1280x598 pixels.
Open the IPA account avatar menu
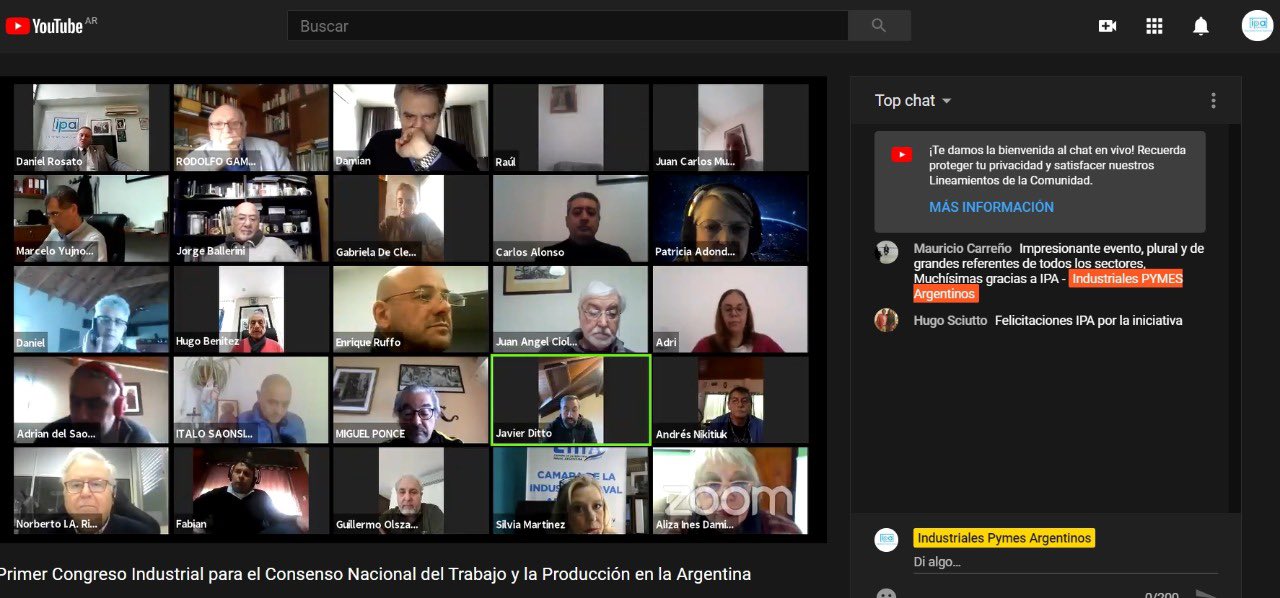1257,26
